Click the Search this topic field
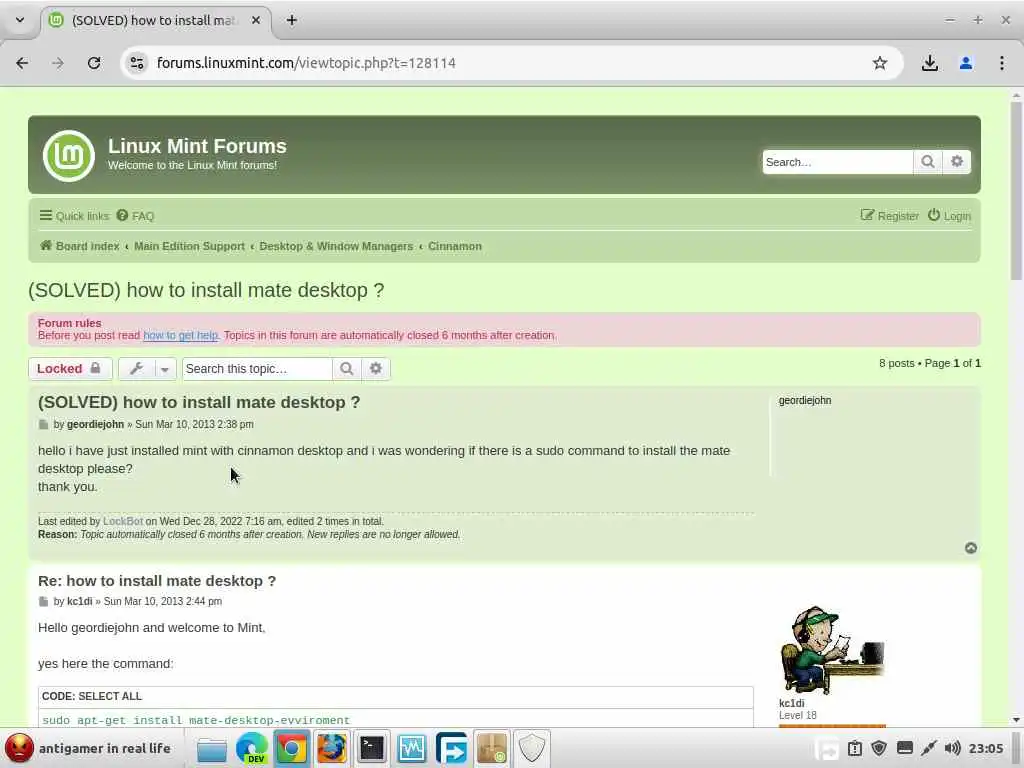 pos(257,369)
